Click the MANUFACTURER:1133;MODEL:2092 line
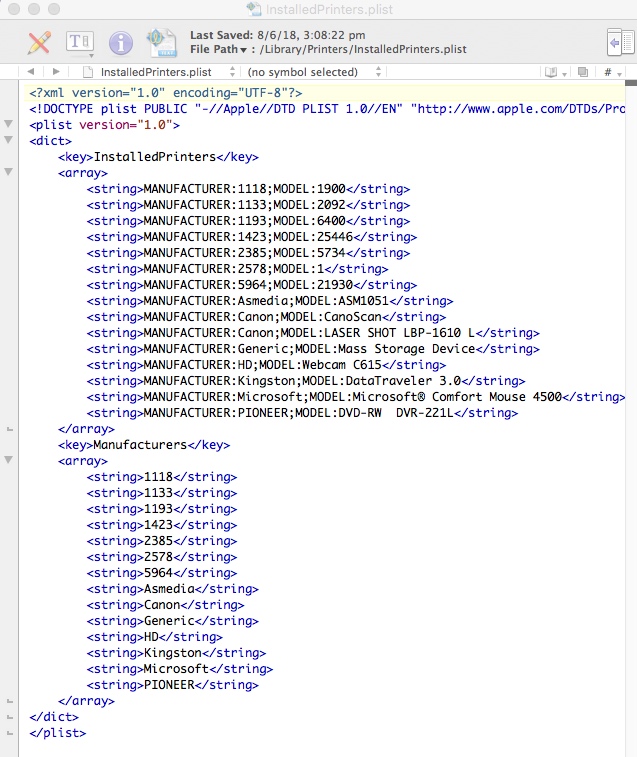Viewport: 637px width, 757px height. click(x=248, y=205)
